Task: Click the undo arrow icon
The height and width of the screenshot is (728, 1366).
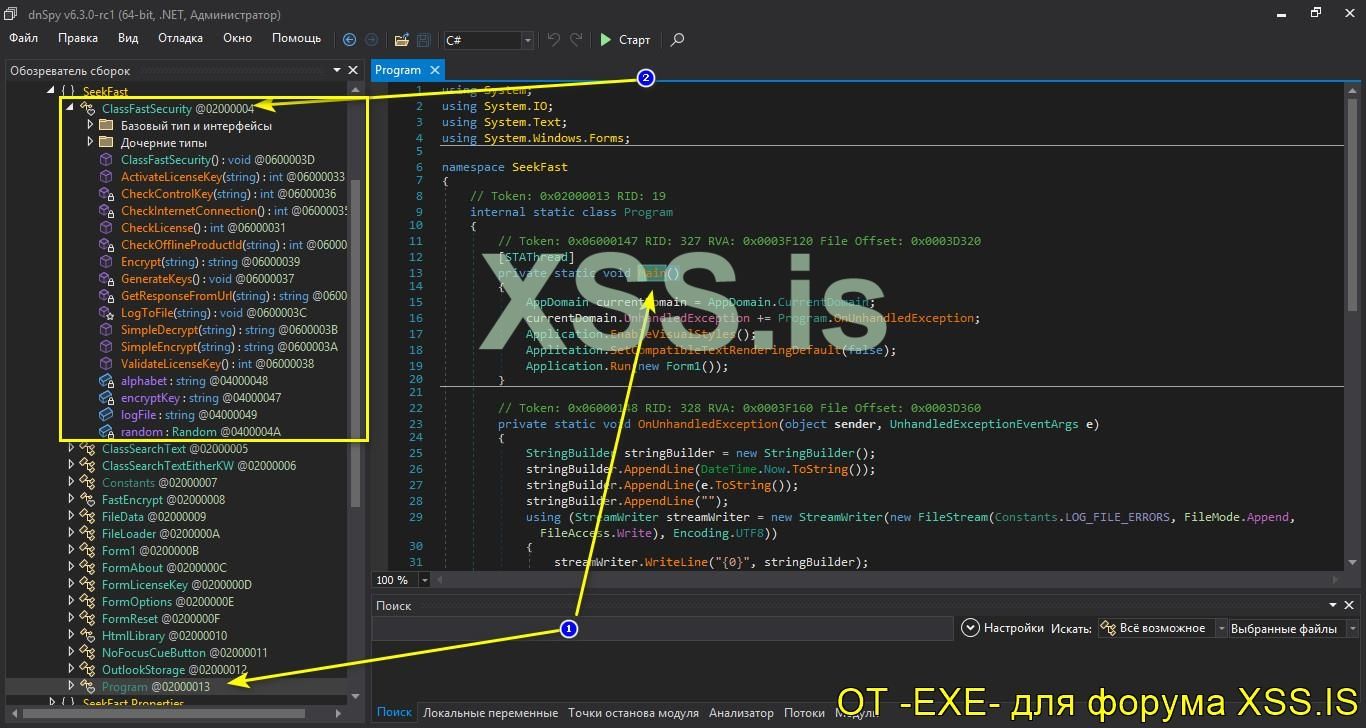Action: click(x=554, y=40)
